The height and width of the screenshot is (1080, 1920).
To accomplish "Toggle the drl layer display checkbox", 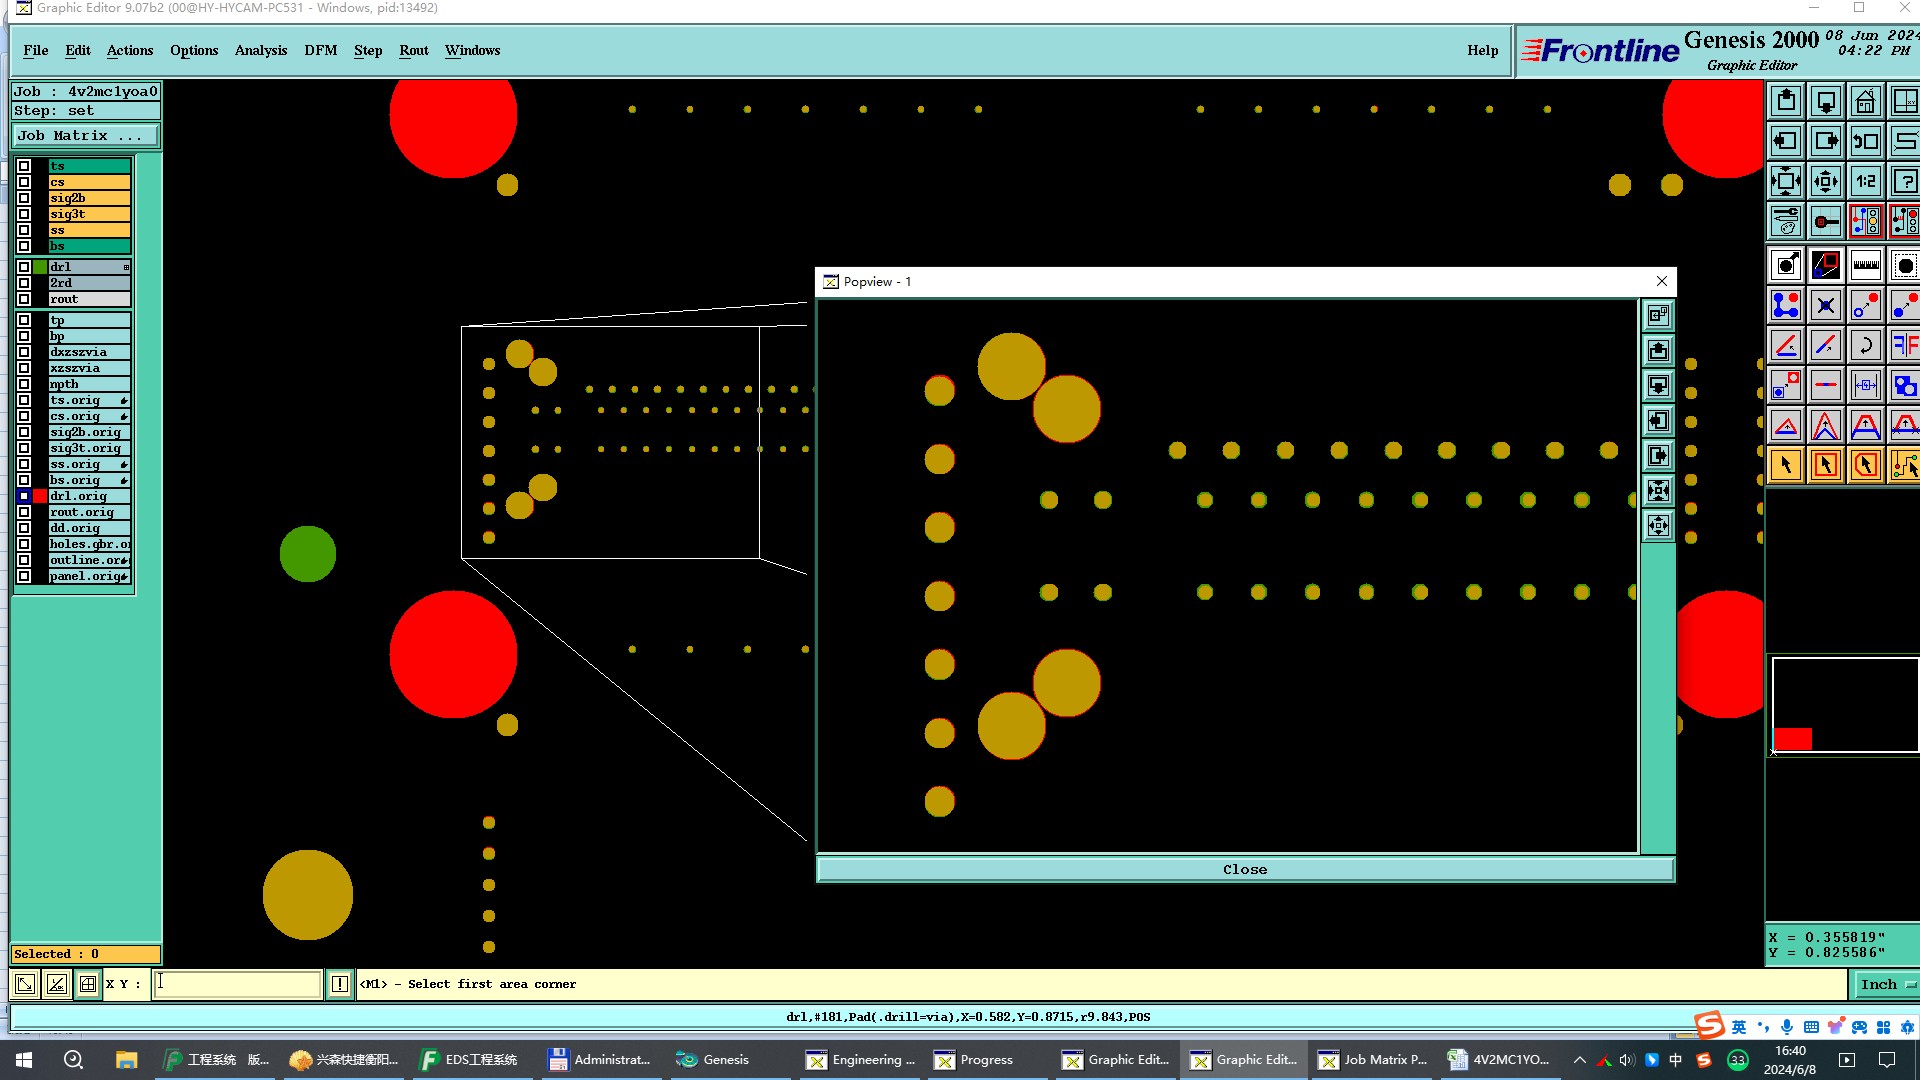I will point(24,267).
